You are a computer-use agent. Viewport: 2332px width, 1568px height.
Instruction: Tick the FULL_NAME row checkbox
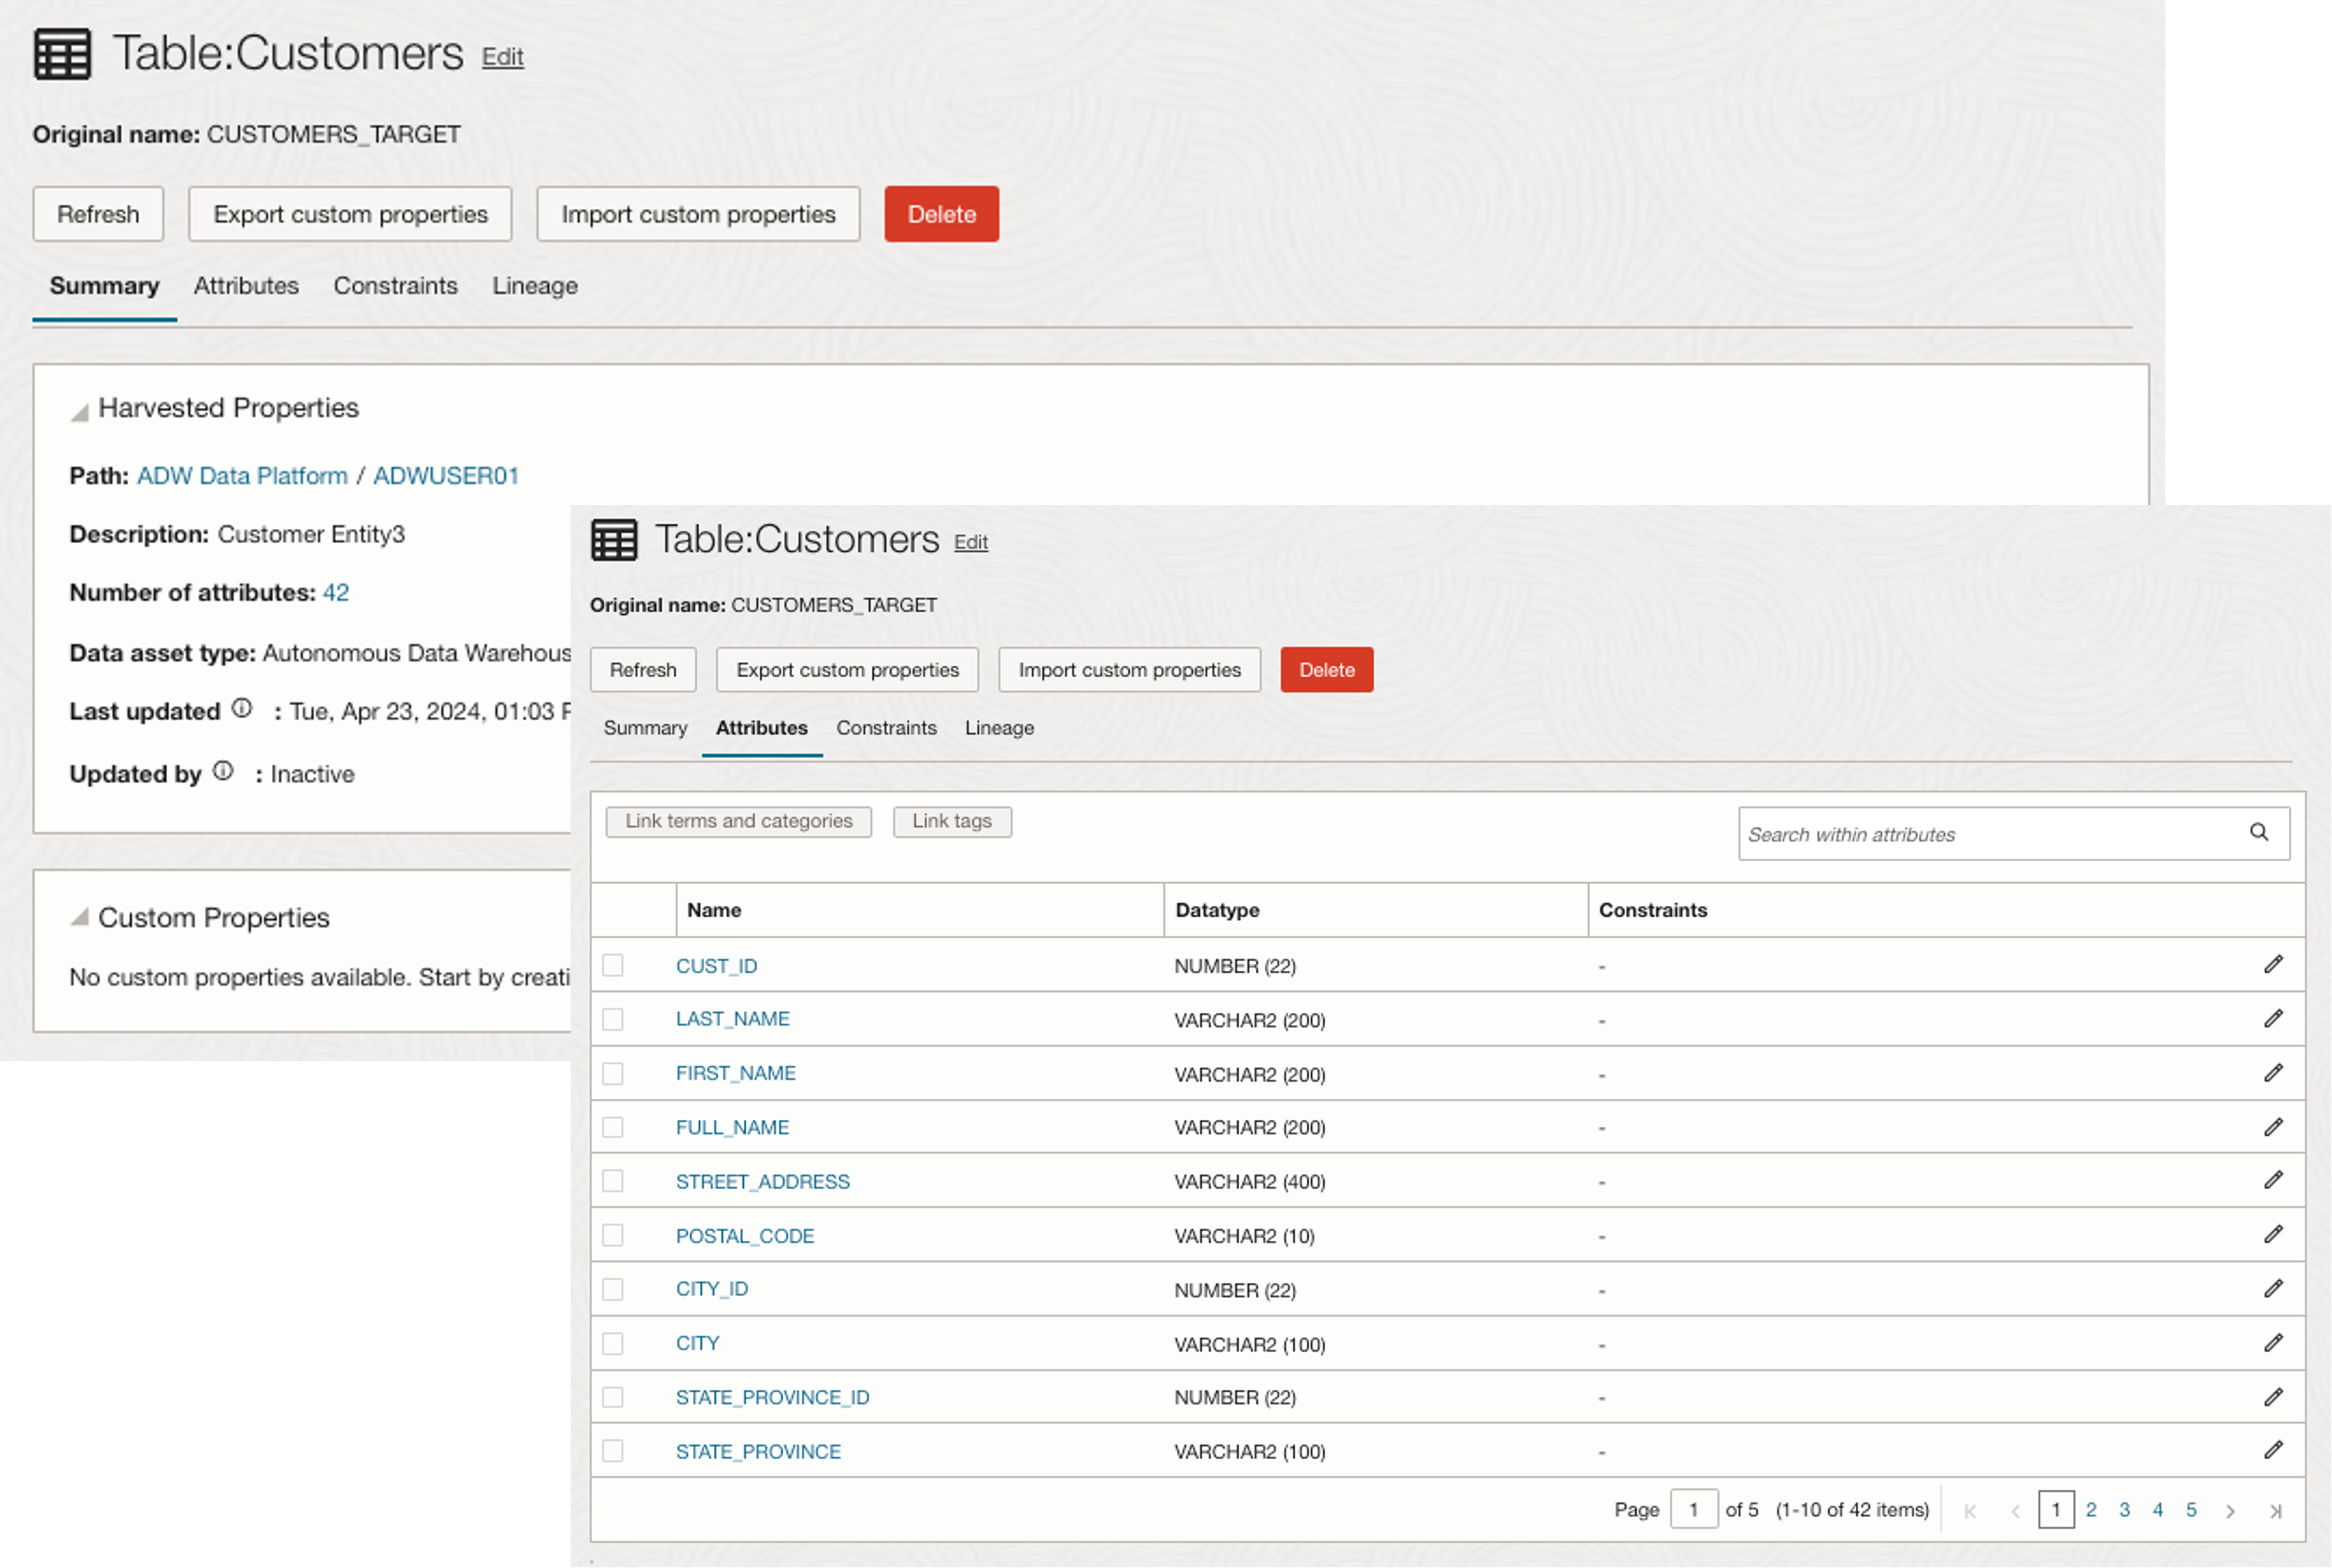(613, 1127)
